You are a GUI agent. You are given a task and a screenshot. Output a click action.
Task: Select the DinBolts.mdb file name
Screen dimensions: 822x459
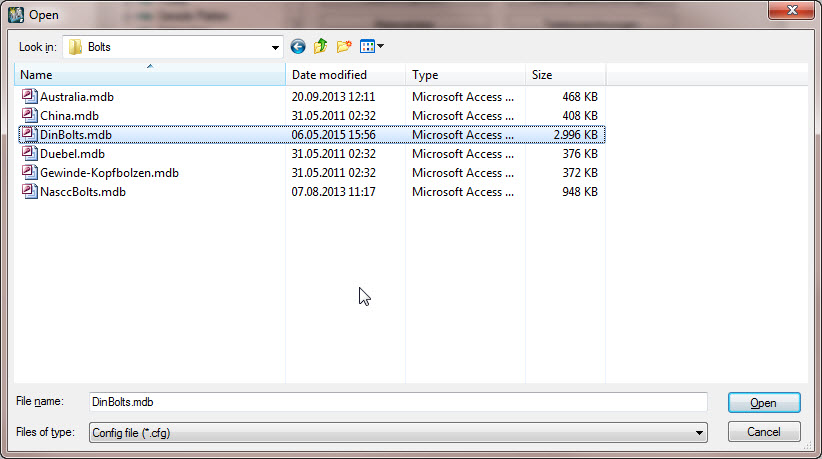75,135
